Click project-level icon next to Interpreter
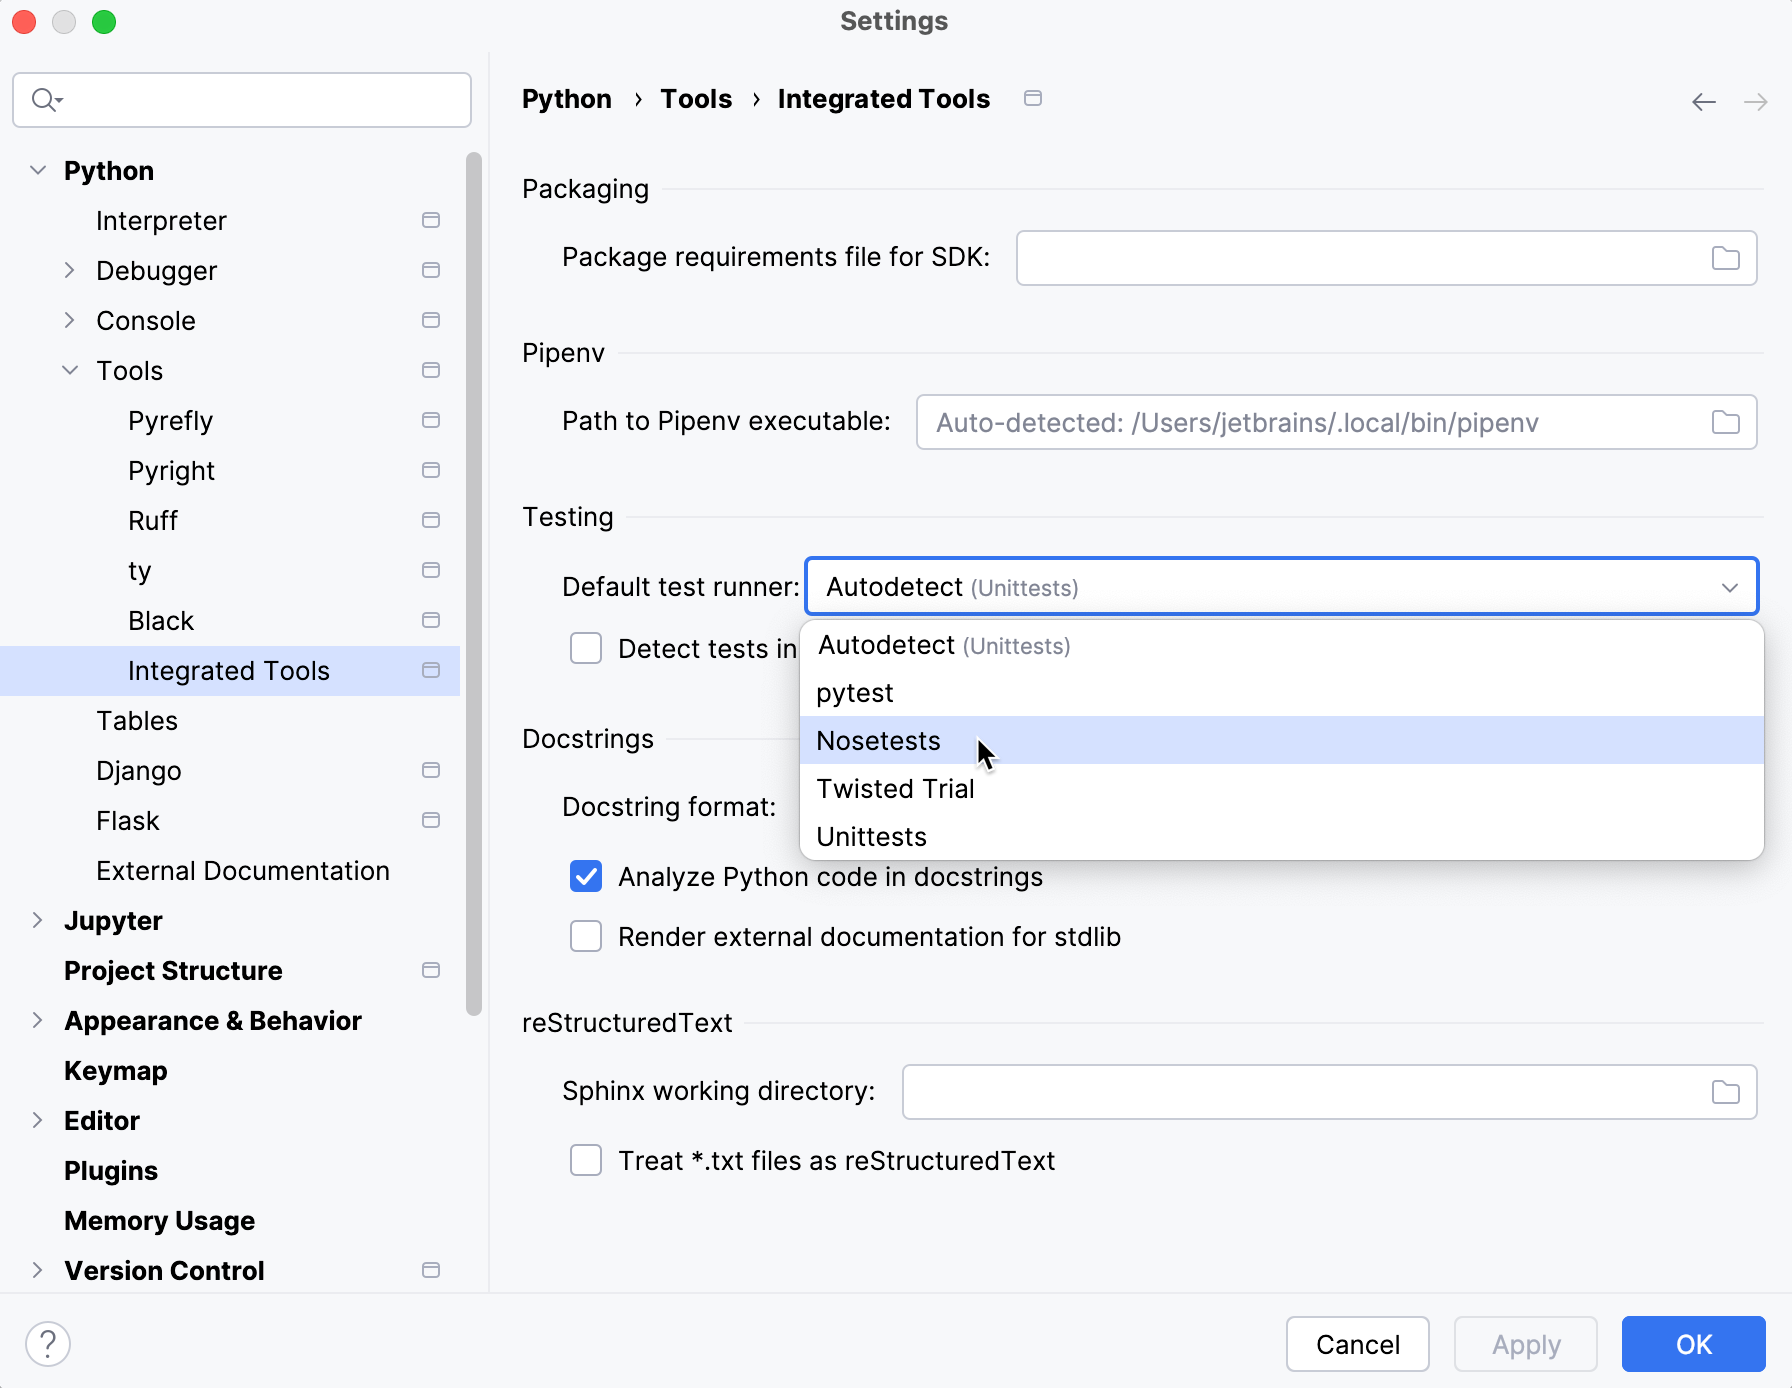This screenshot has width=1792, height=1388. click(x=431, y=220)
